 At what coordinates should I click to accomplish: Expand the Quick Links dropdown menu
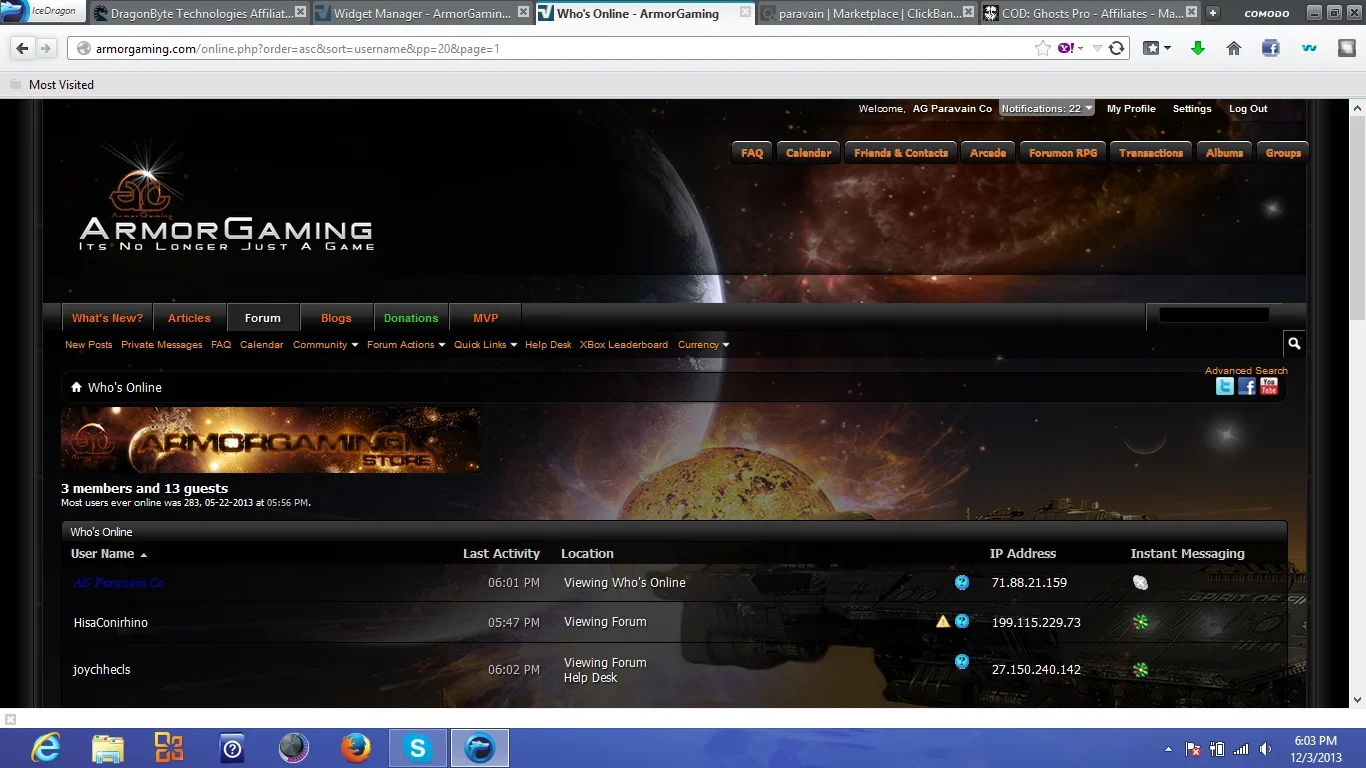coord(485,345)
